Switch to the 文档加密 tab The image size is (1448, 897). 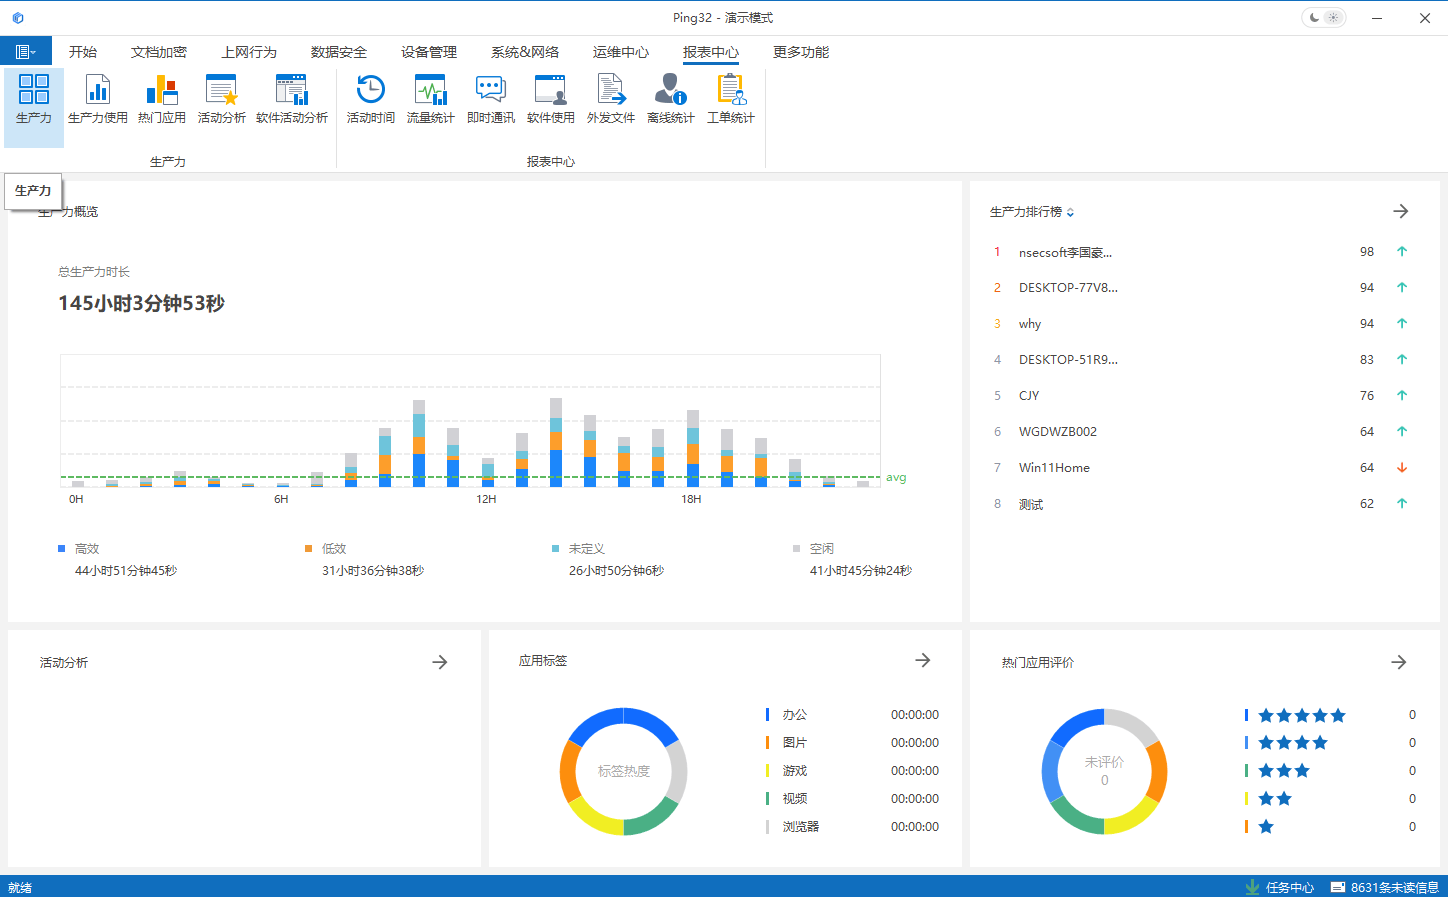[159, 52]
